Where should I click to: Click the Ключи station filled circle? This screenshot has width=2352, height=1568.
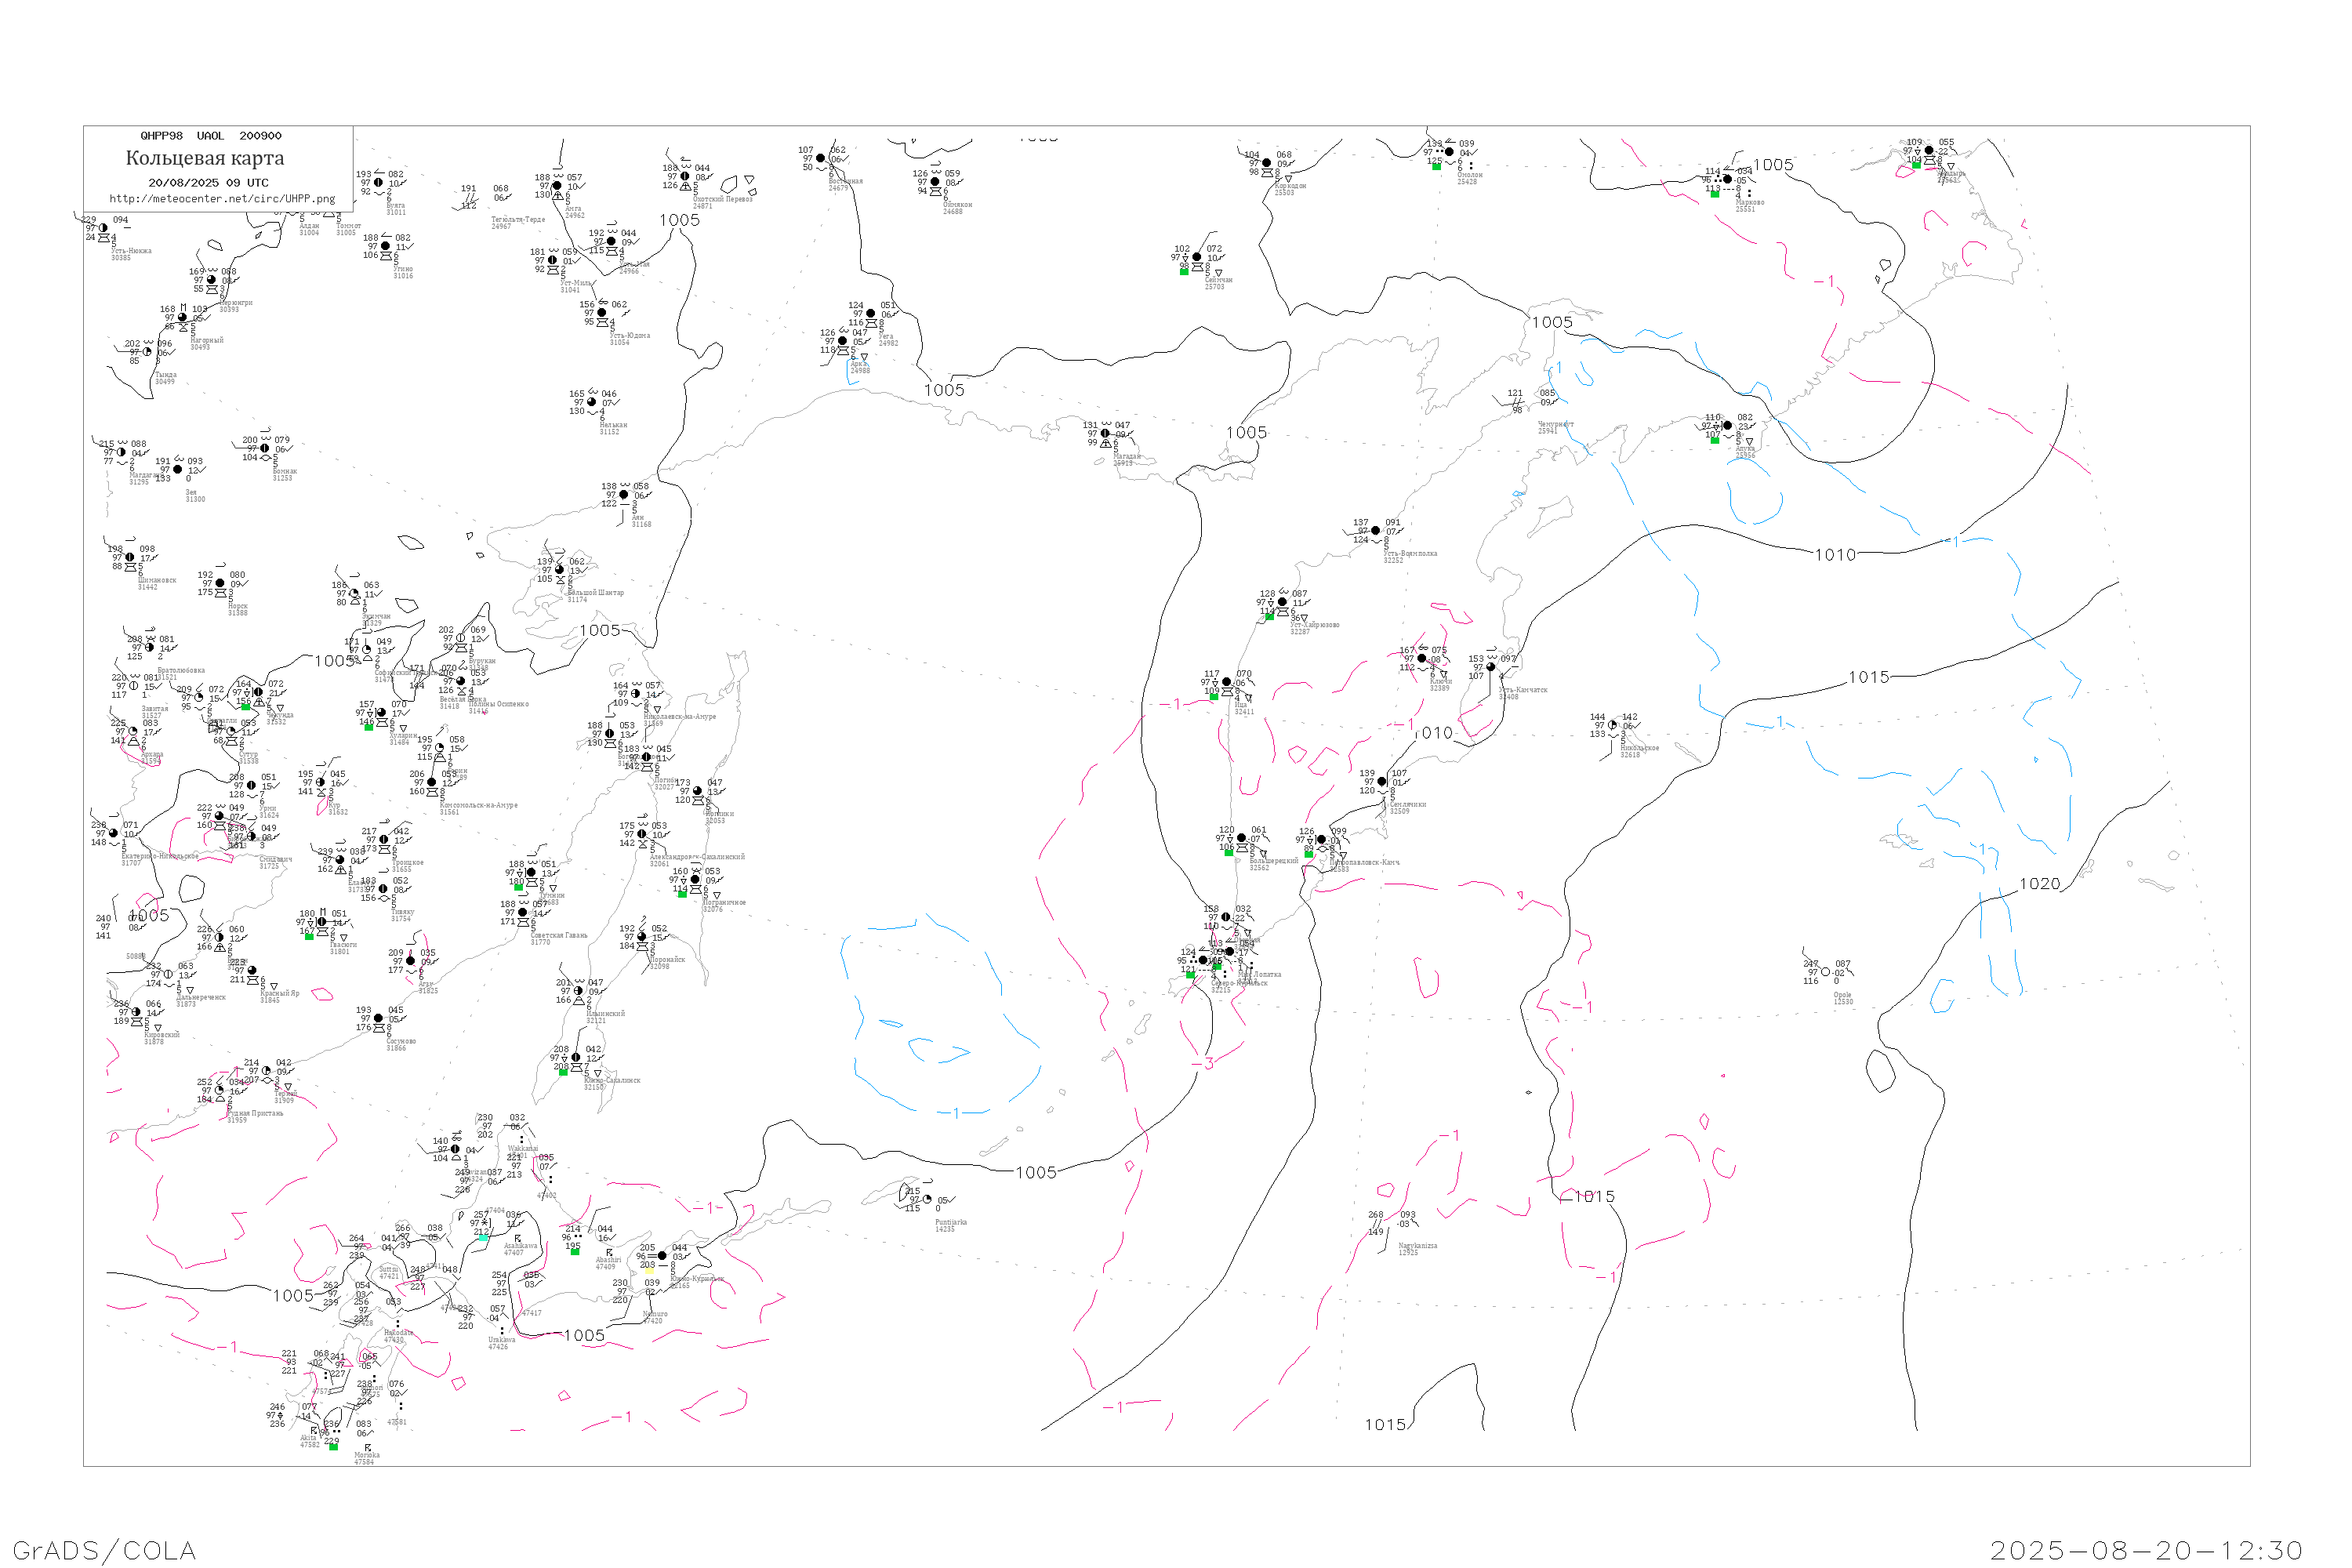(x=1421, y=658)
